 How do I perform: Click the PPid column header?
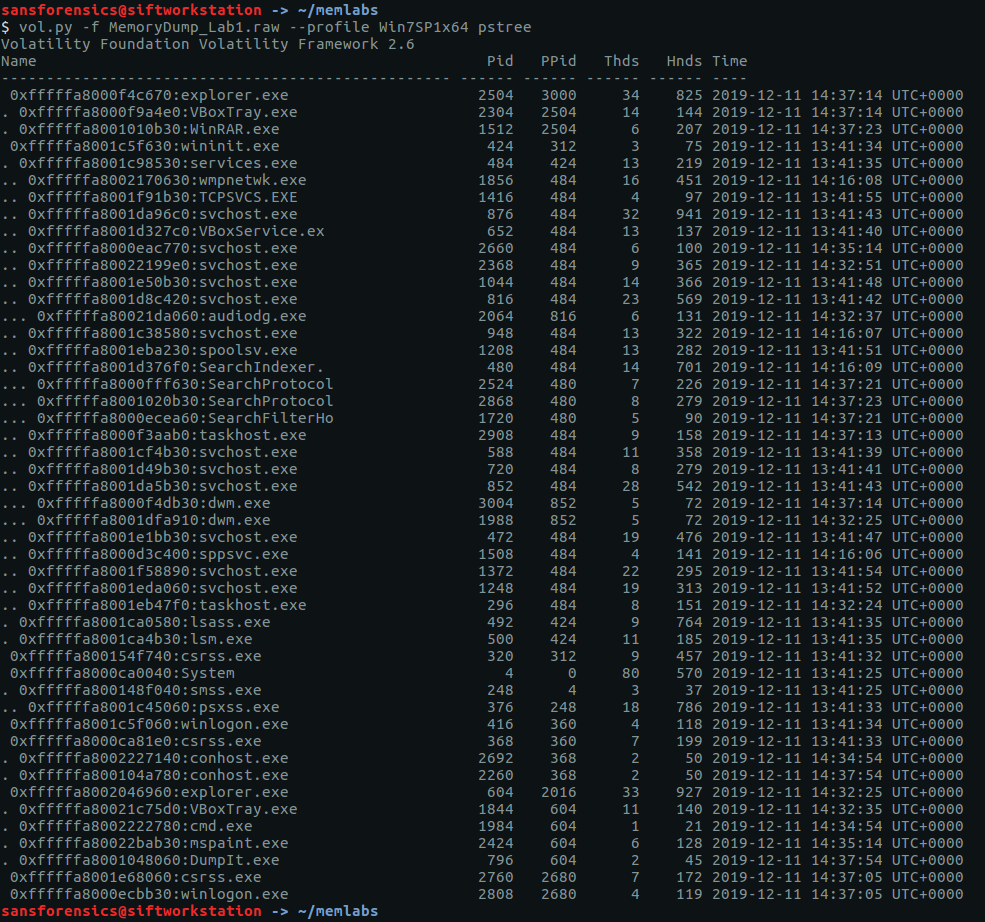click(x=558, y=61)
